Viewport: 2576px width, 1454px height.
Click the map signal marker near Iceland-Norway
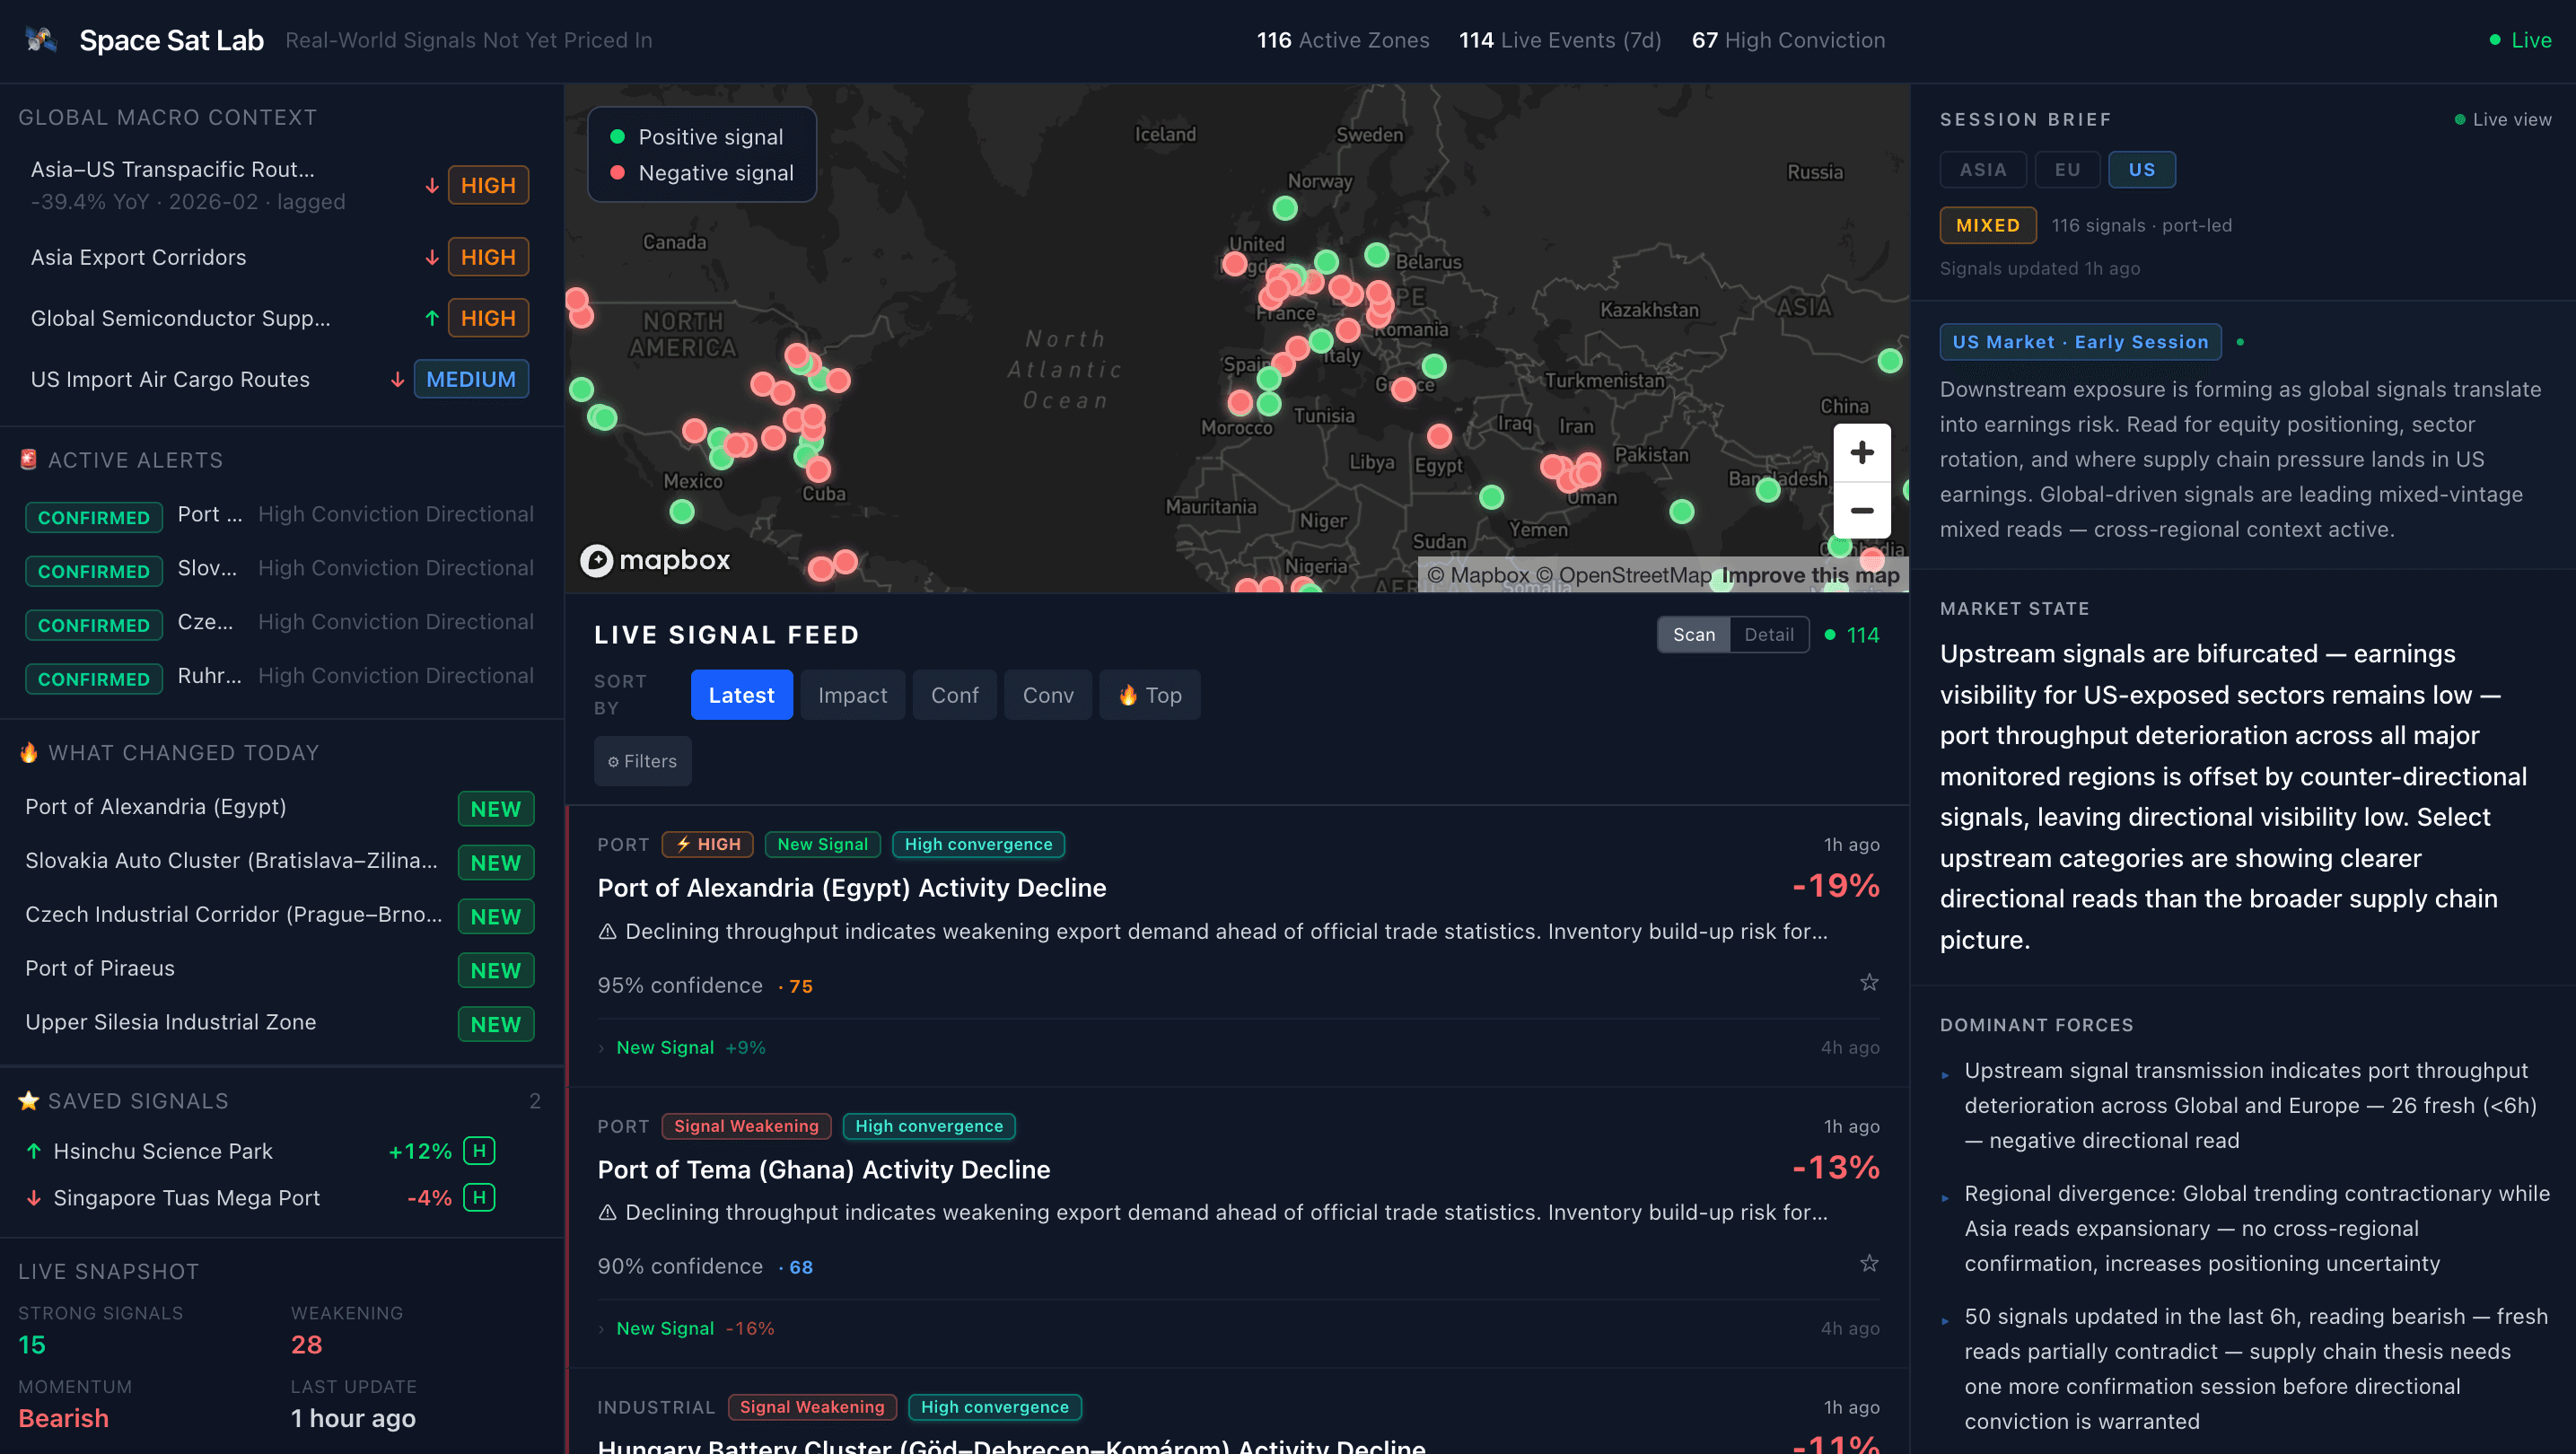coord(1285,208)
